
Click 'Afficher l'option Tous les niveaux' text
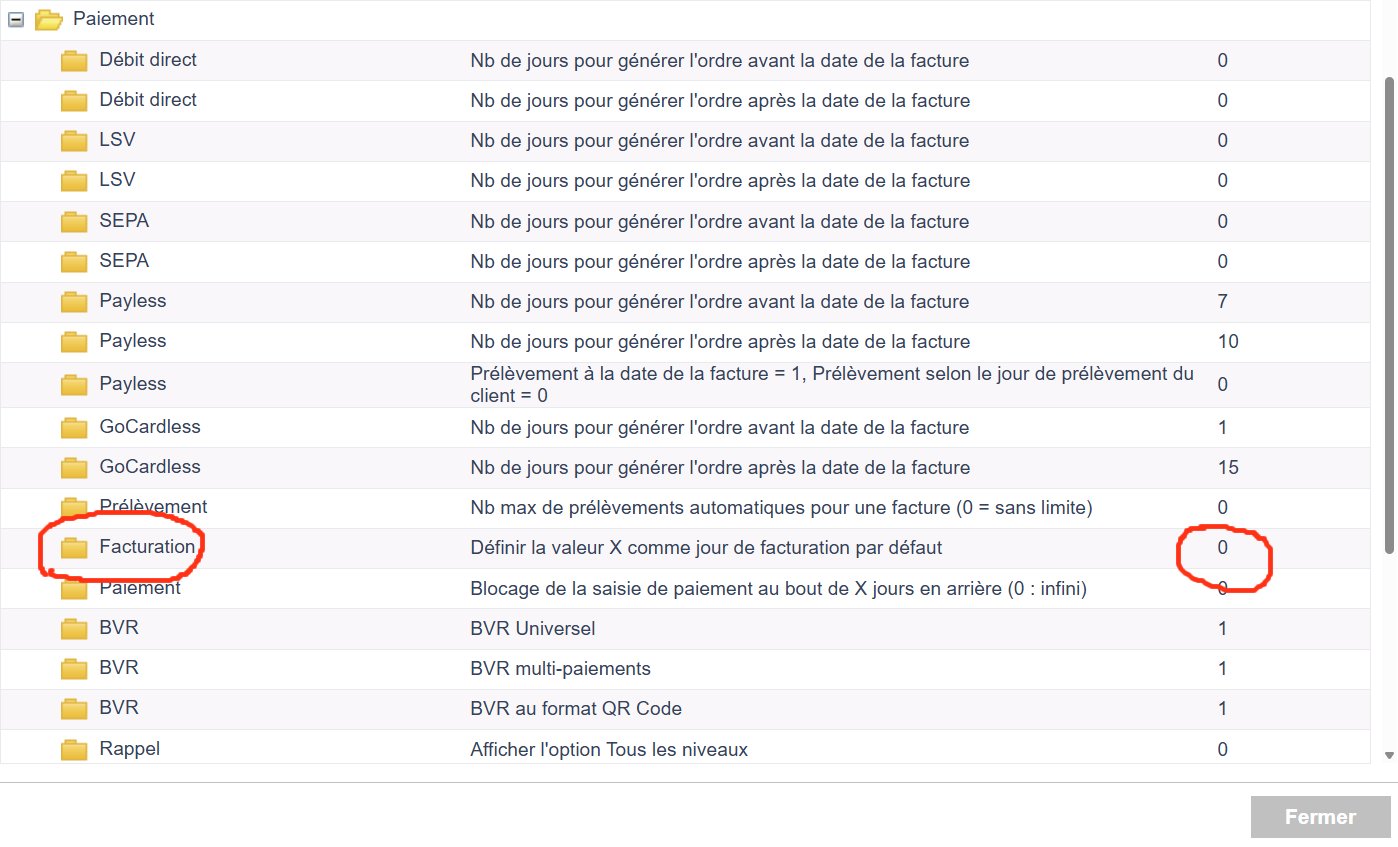[x=609, y=749]
